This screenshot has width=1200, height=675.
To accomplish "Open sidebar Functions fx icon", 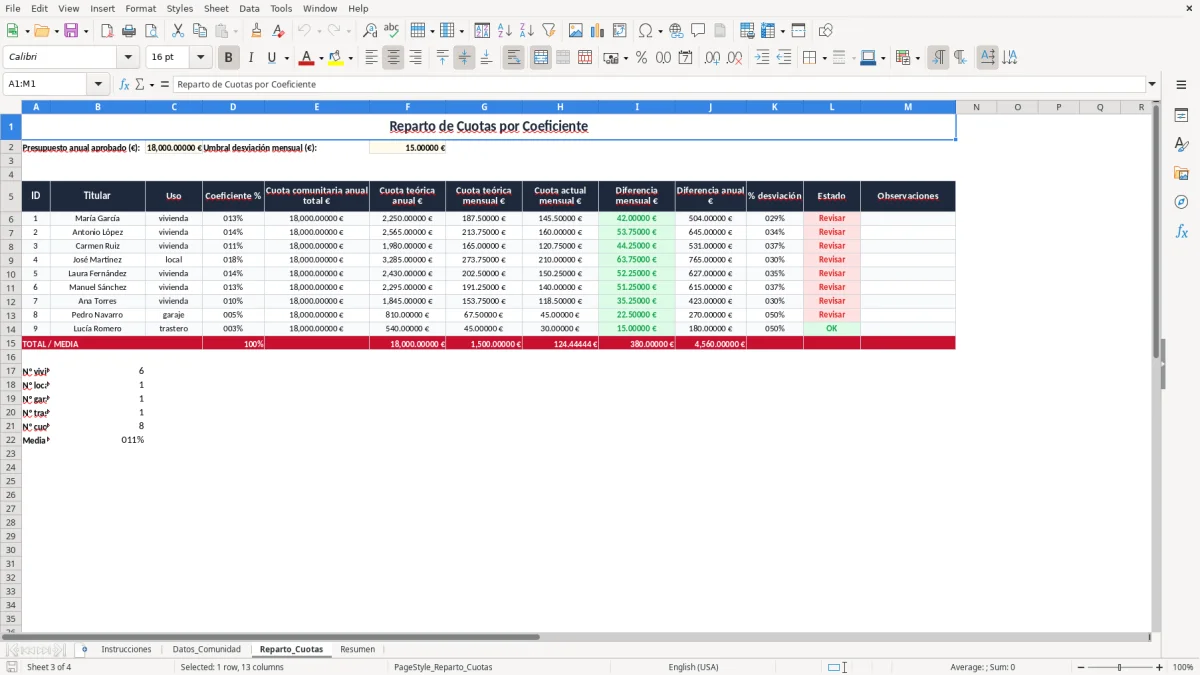I will point(1181,231).
